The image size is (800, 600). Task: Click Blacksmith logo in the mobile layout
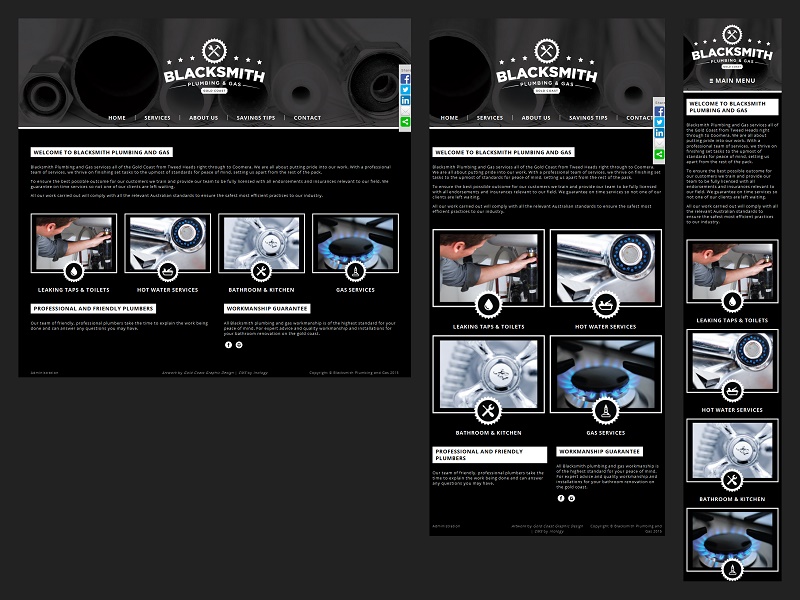(731, 53)
